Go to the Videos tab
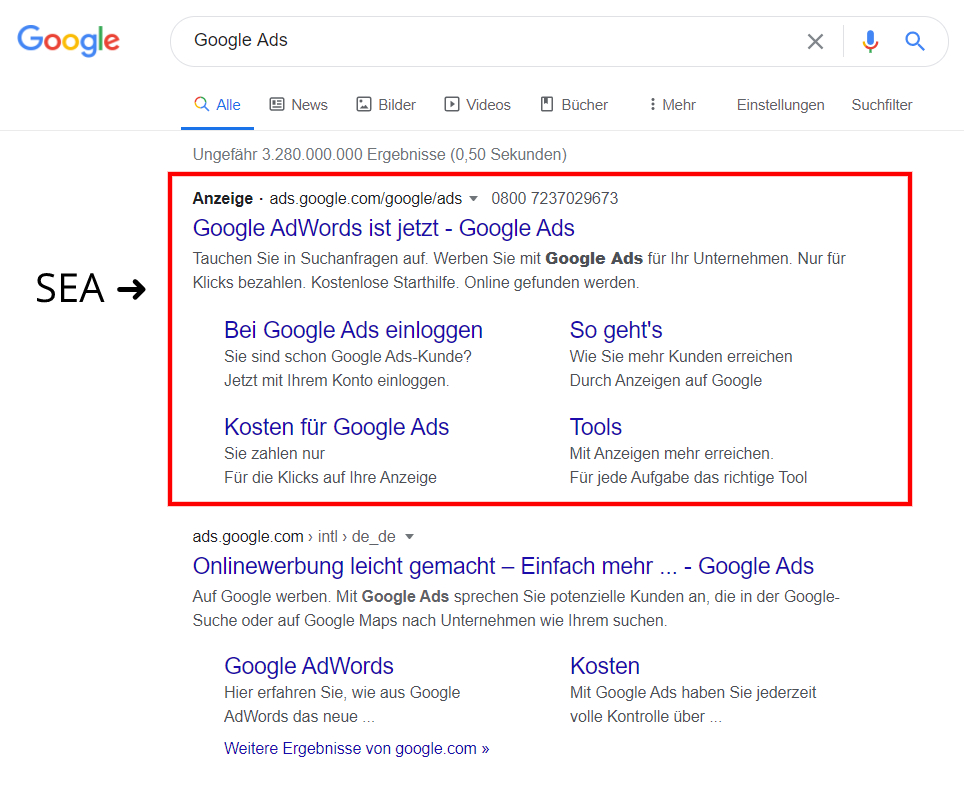964x789 pixels. 478,105
